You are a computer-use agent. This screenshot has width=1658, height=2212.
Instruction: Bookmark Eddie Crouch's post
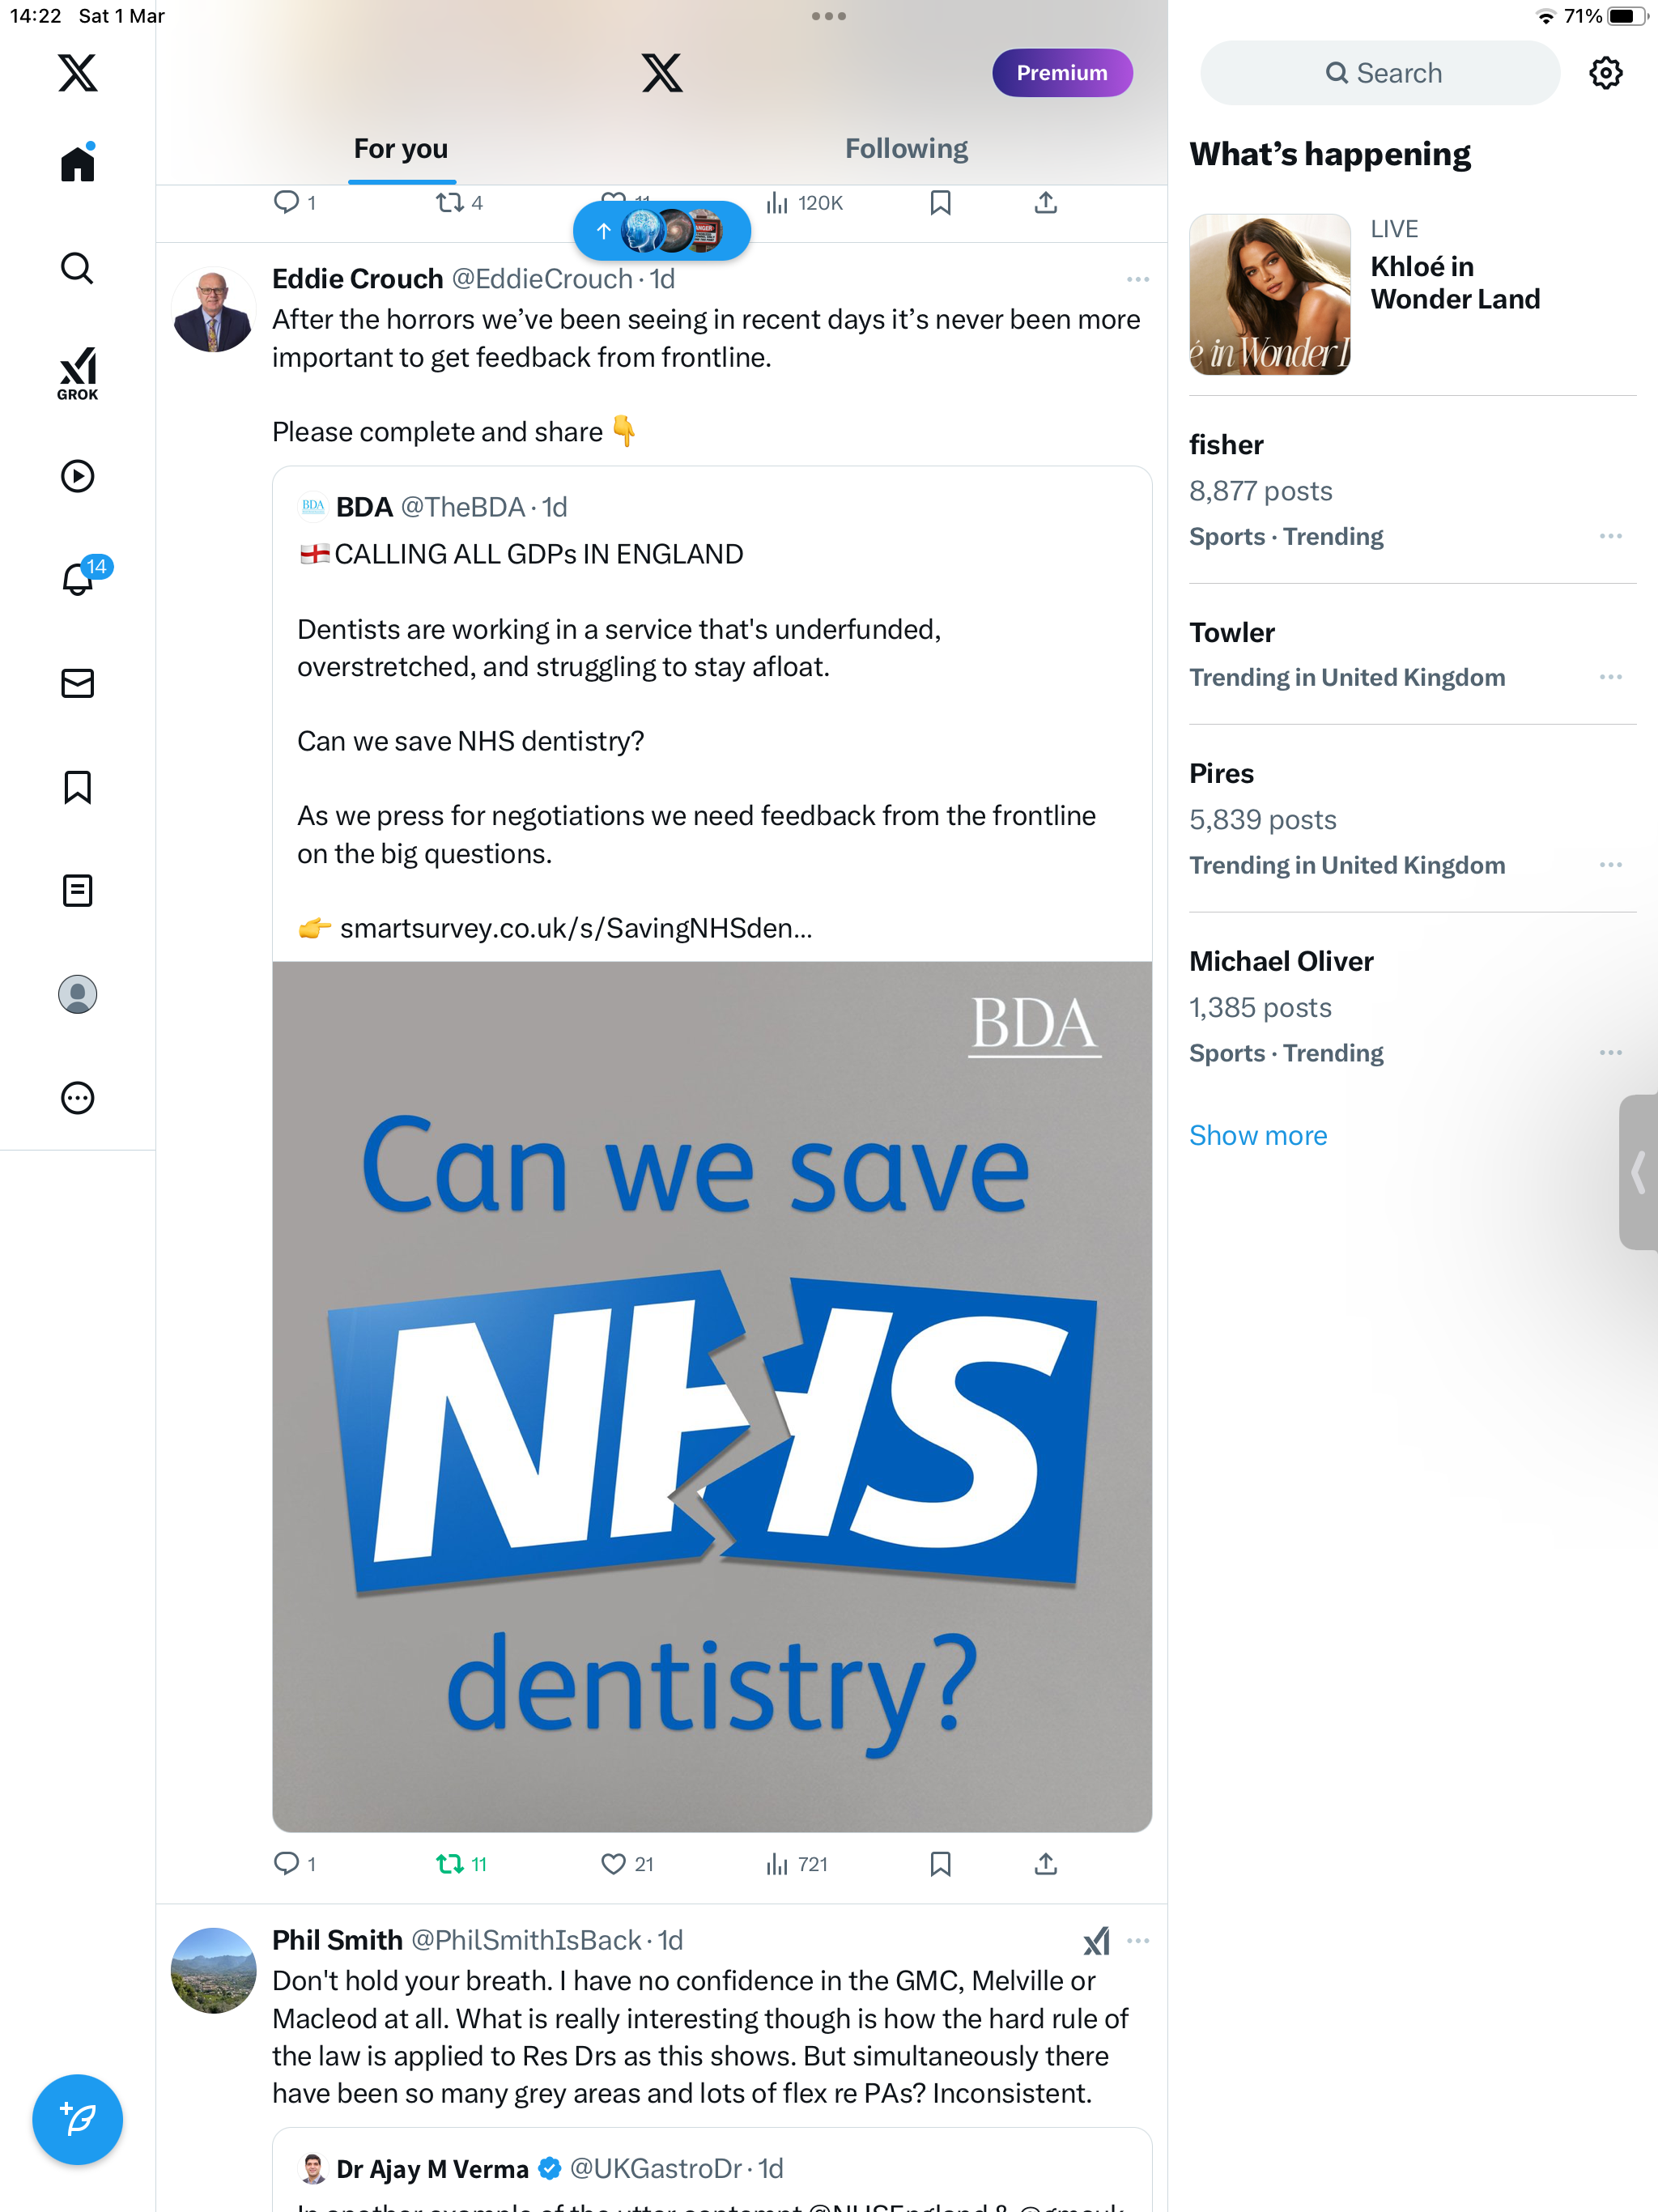[x=940, y=1863]
